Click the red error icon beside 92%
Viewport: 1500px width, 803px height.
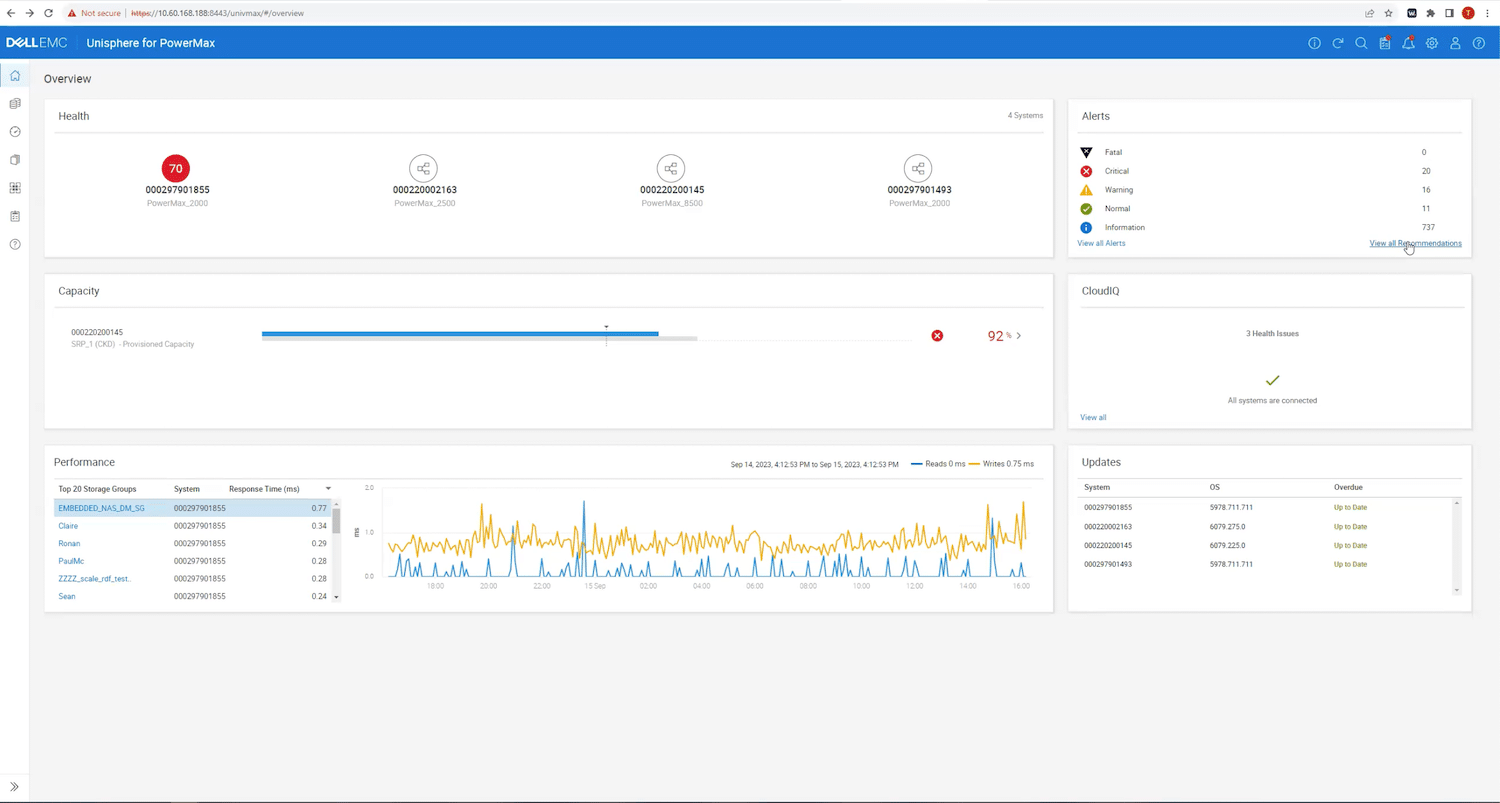click(937, 336)
